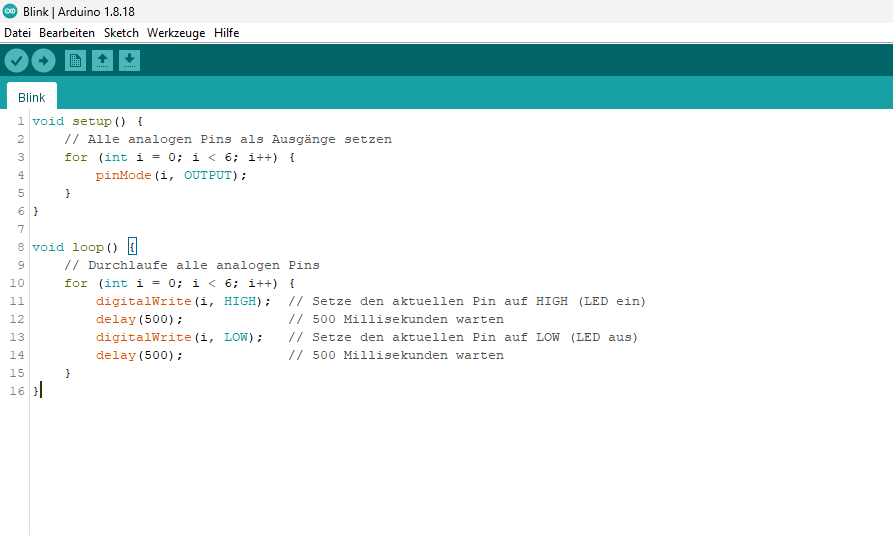
Task: Select the Blink sketch tab
Action: (x=32, y=97)
